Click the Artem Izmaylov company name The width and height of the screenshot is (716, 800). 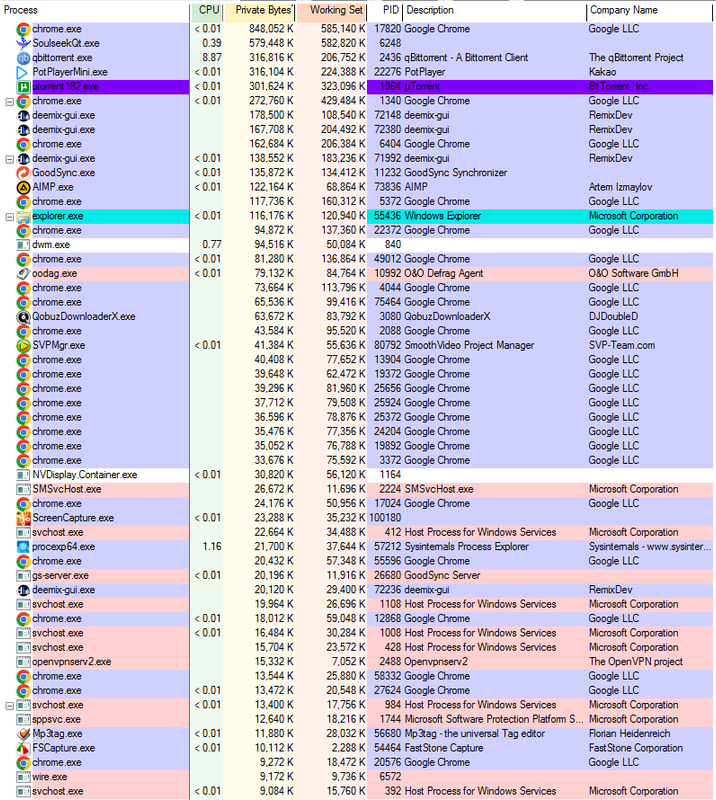pyautogui.click(x=620, y=187)
